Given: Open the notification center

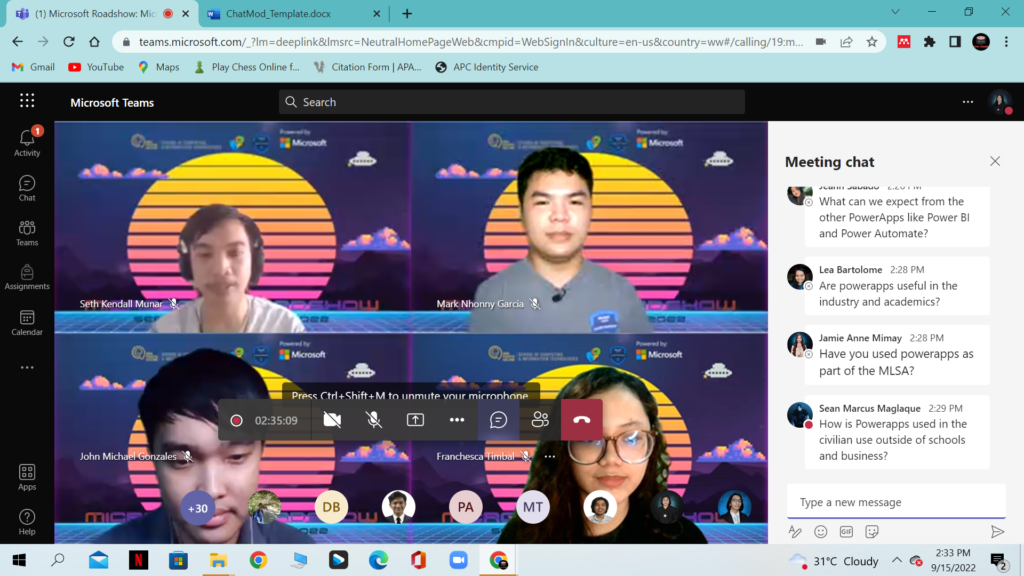Looking at the screenshot, I should [997, 561].
